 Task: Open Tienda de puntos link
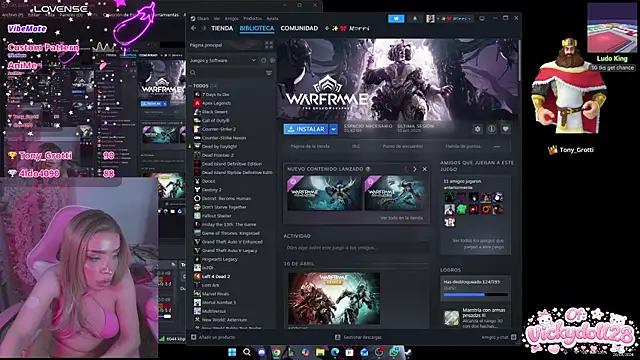tap(463, 146)
